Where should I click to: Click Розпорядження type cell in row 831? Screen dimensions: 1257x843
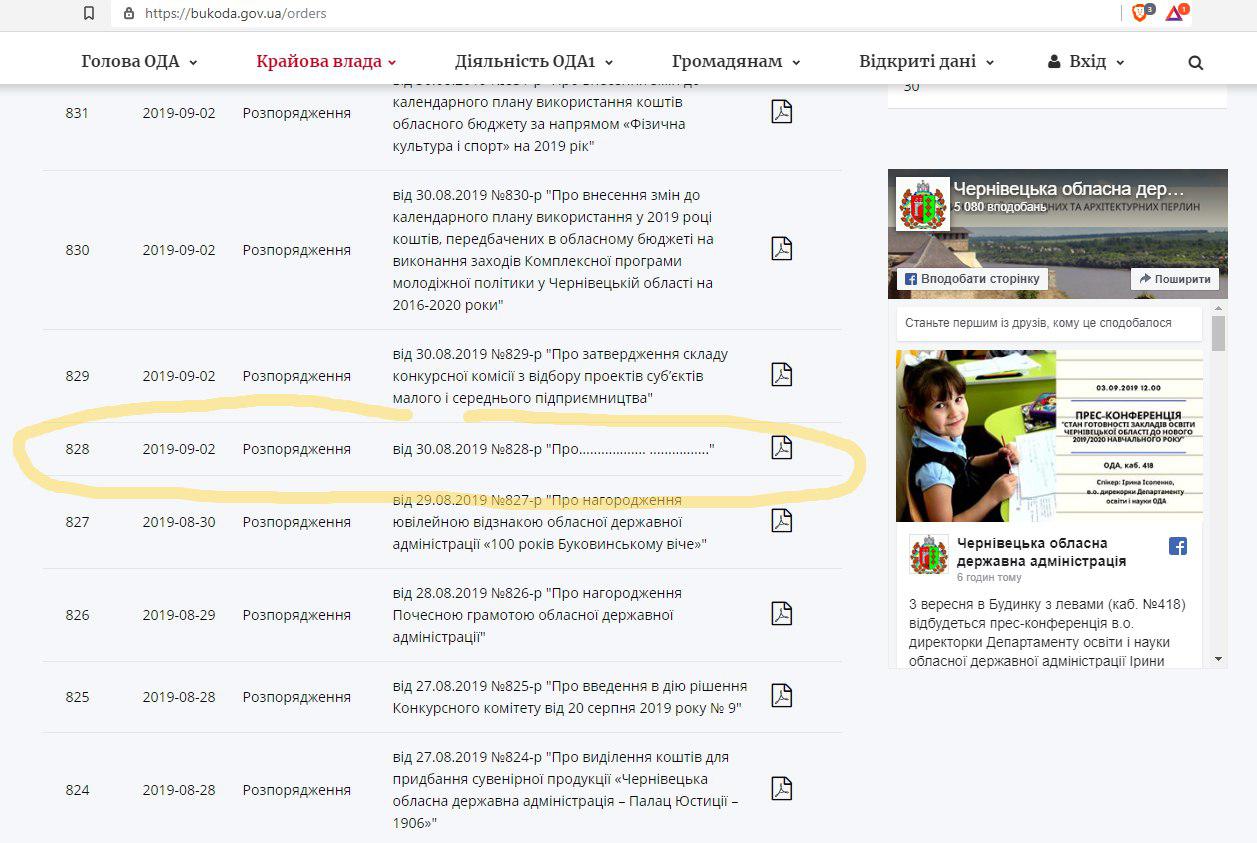(x=297, y=113)
